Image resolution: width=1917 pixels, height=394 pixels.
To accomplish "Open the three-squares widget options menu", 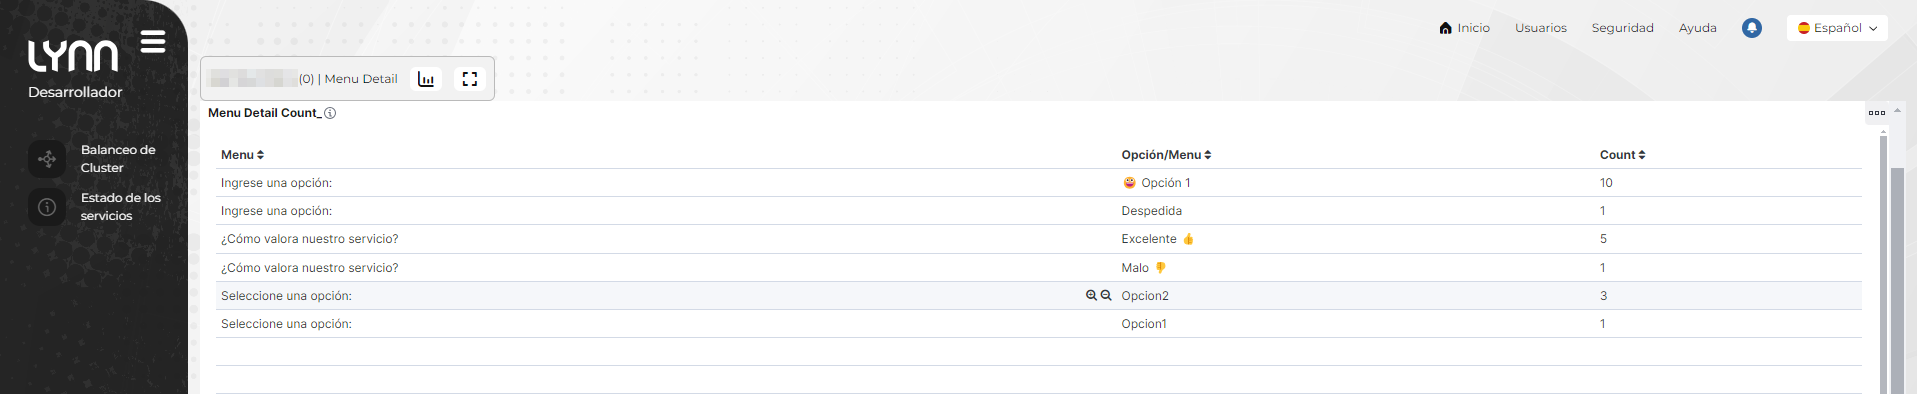I will click(x=1877, y=113).
